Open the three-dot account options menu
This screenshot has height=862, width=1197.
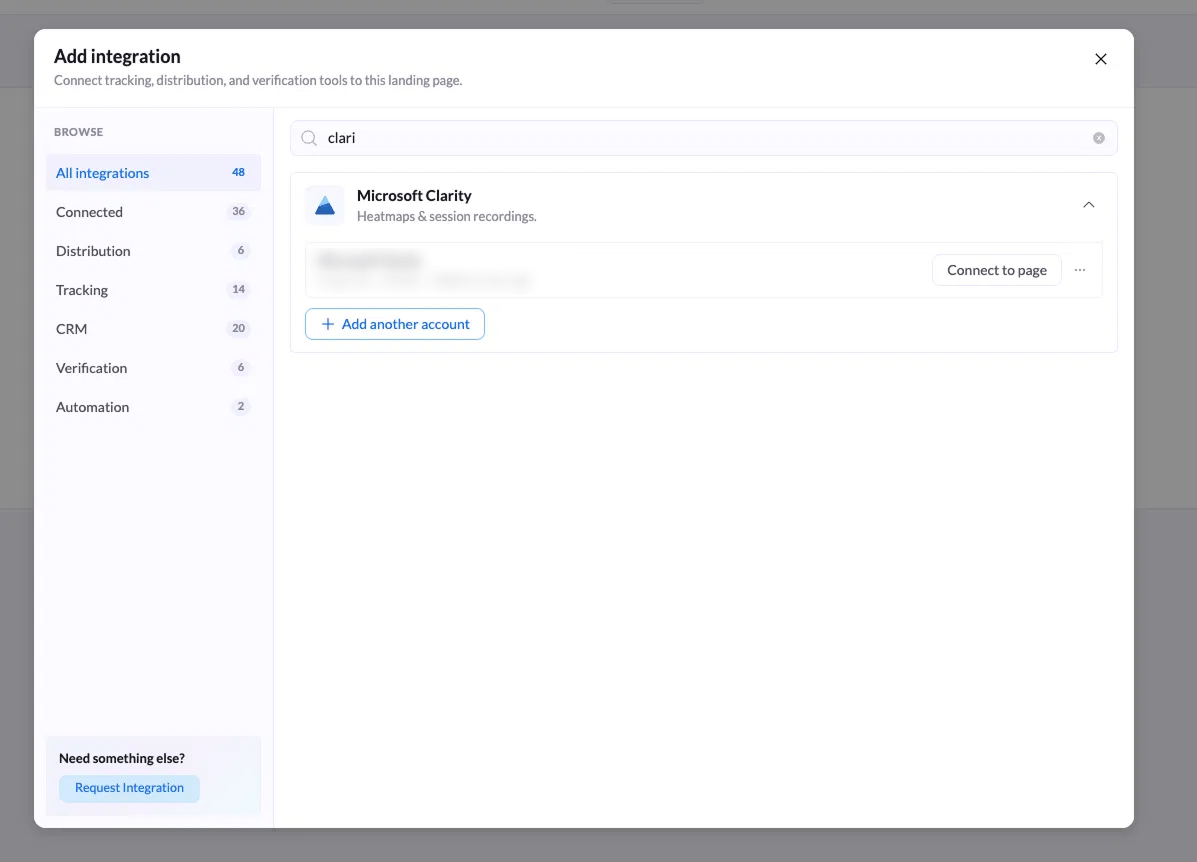pos(1079,270)
